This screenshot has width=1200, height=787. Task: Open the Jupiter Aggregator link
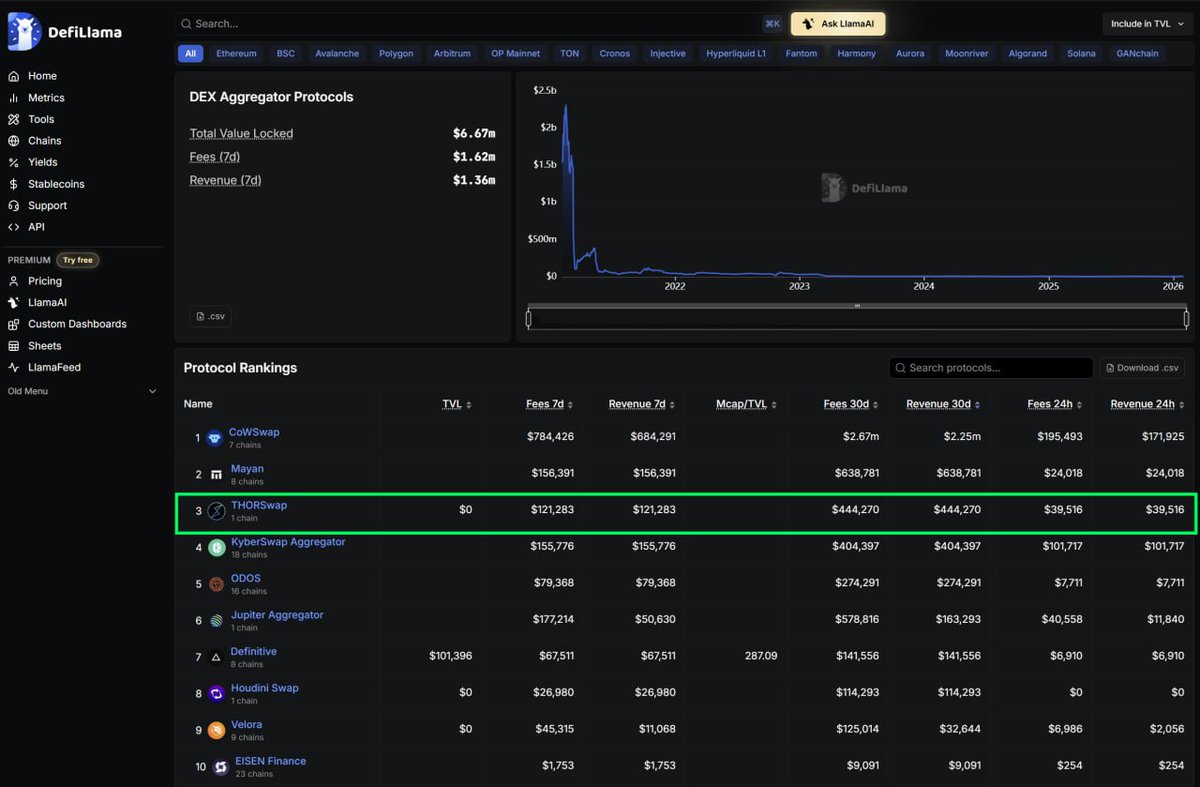tap(277, 615)
